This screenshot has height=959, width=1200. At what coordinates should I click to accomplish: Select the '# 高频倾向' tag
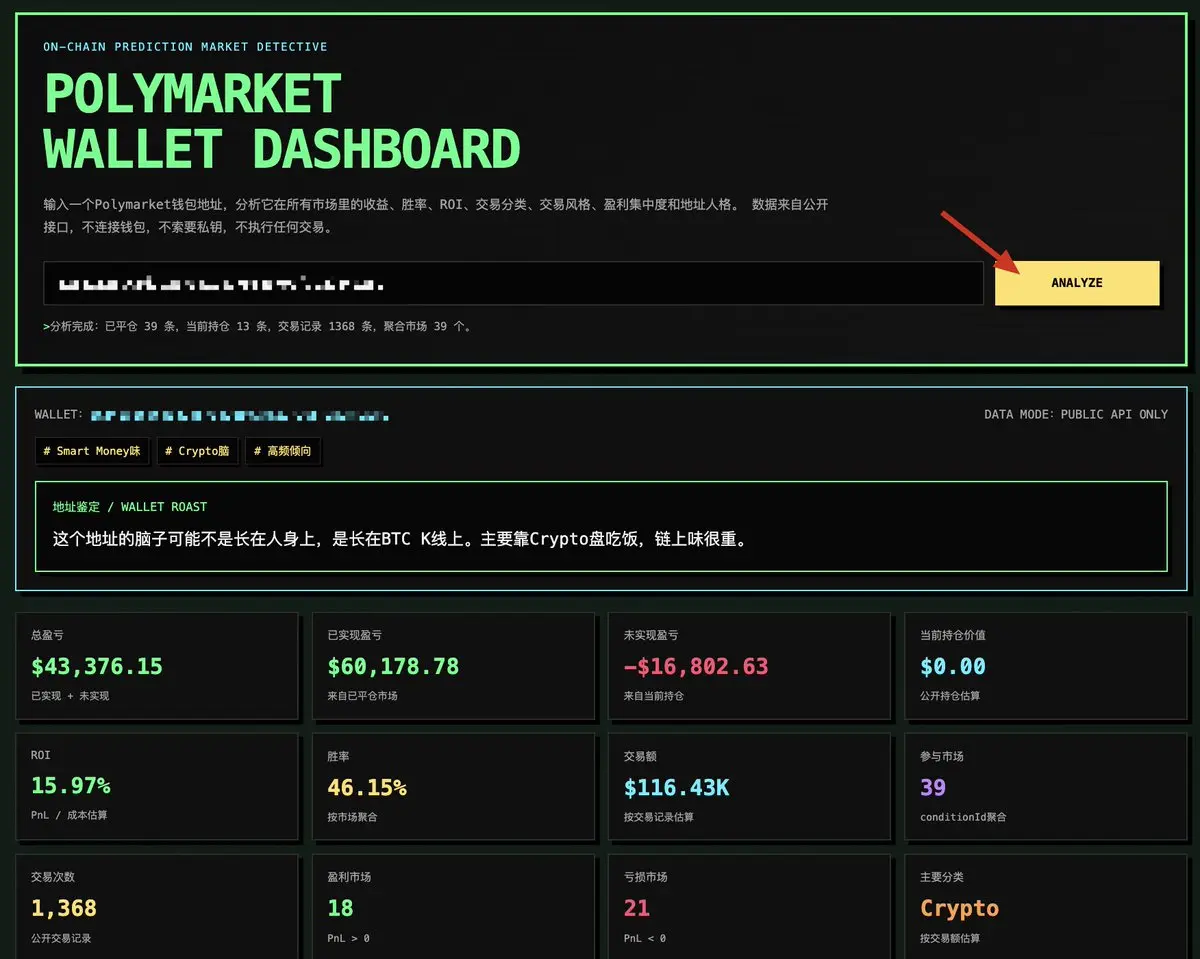[283, 451]
